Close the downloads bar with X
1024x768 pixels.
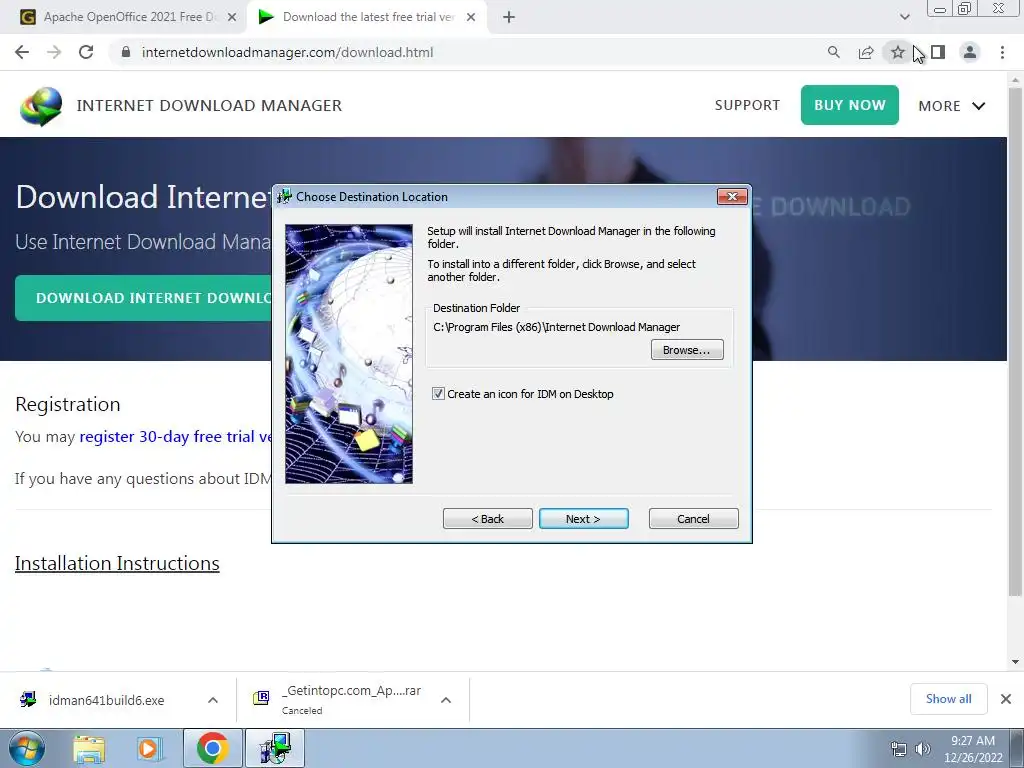(1006, 699)
